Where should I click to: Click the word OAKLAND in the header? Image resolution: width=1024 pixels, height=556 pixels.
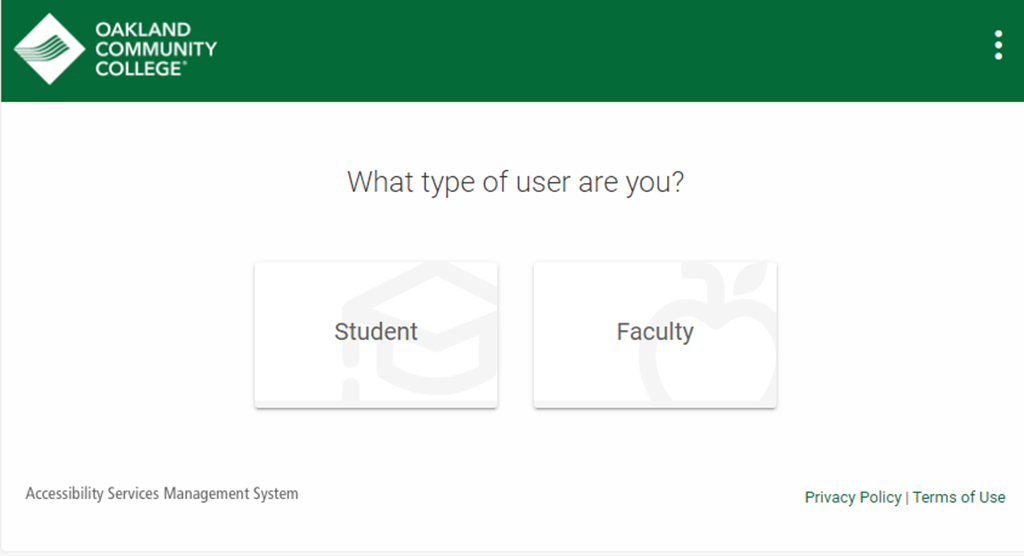(143, 29)
